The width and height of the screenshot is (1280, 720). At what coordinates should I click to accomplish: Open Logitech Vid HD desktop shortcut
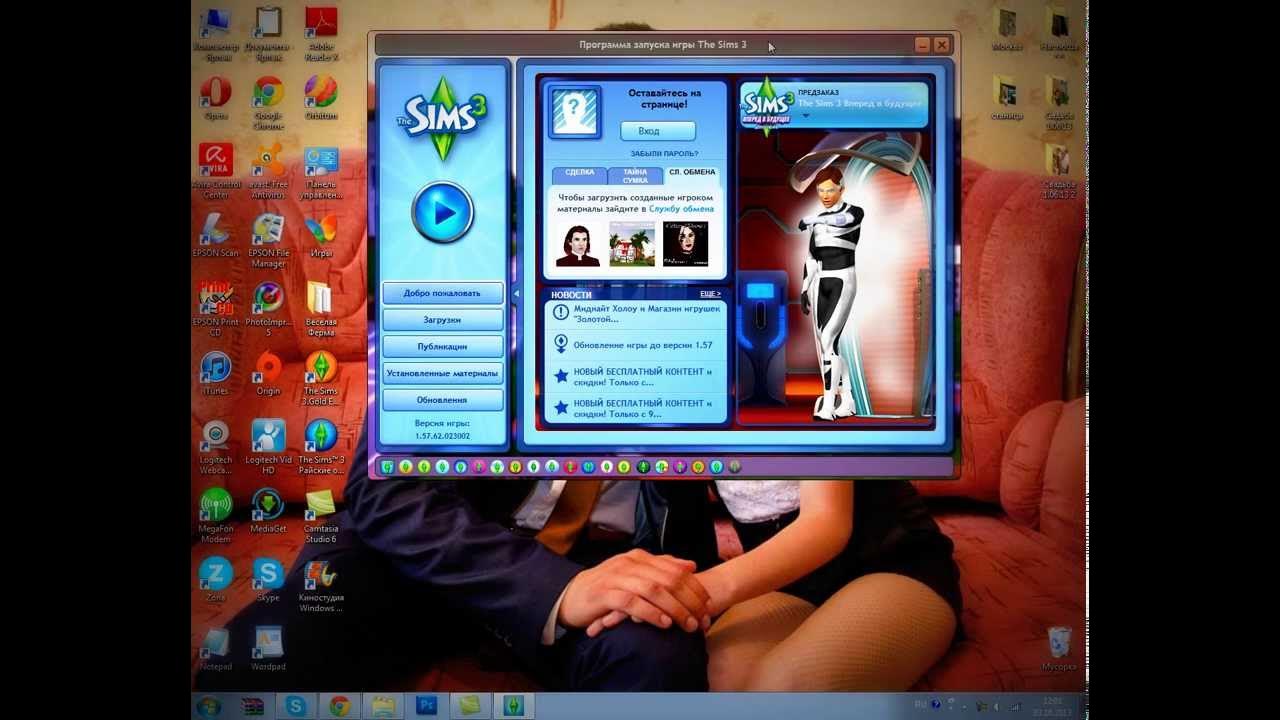click(x=268, y=446)
